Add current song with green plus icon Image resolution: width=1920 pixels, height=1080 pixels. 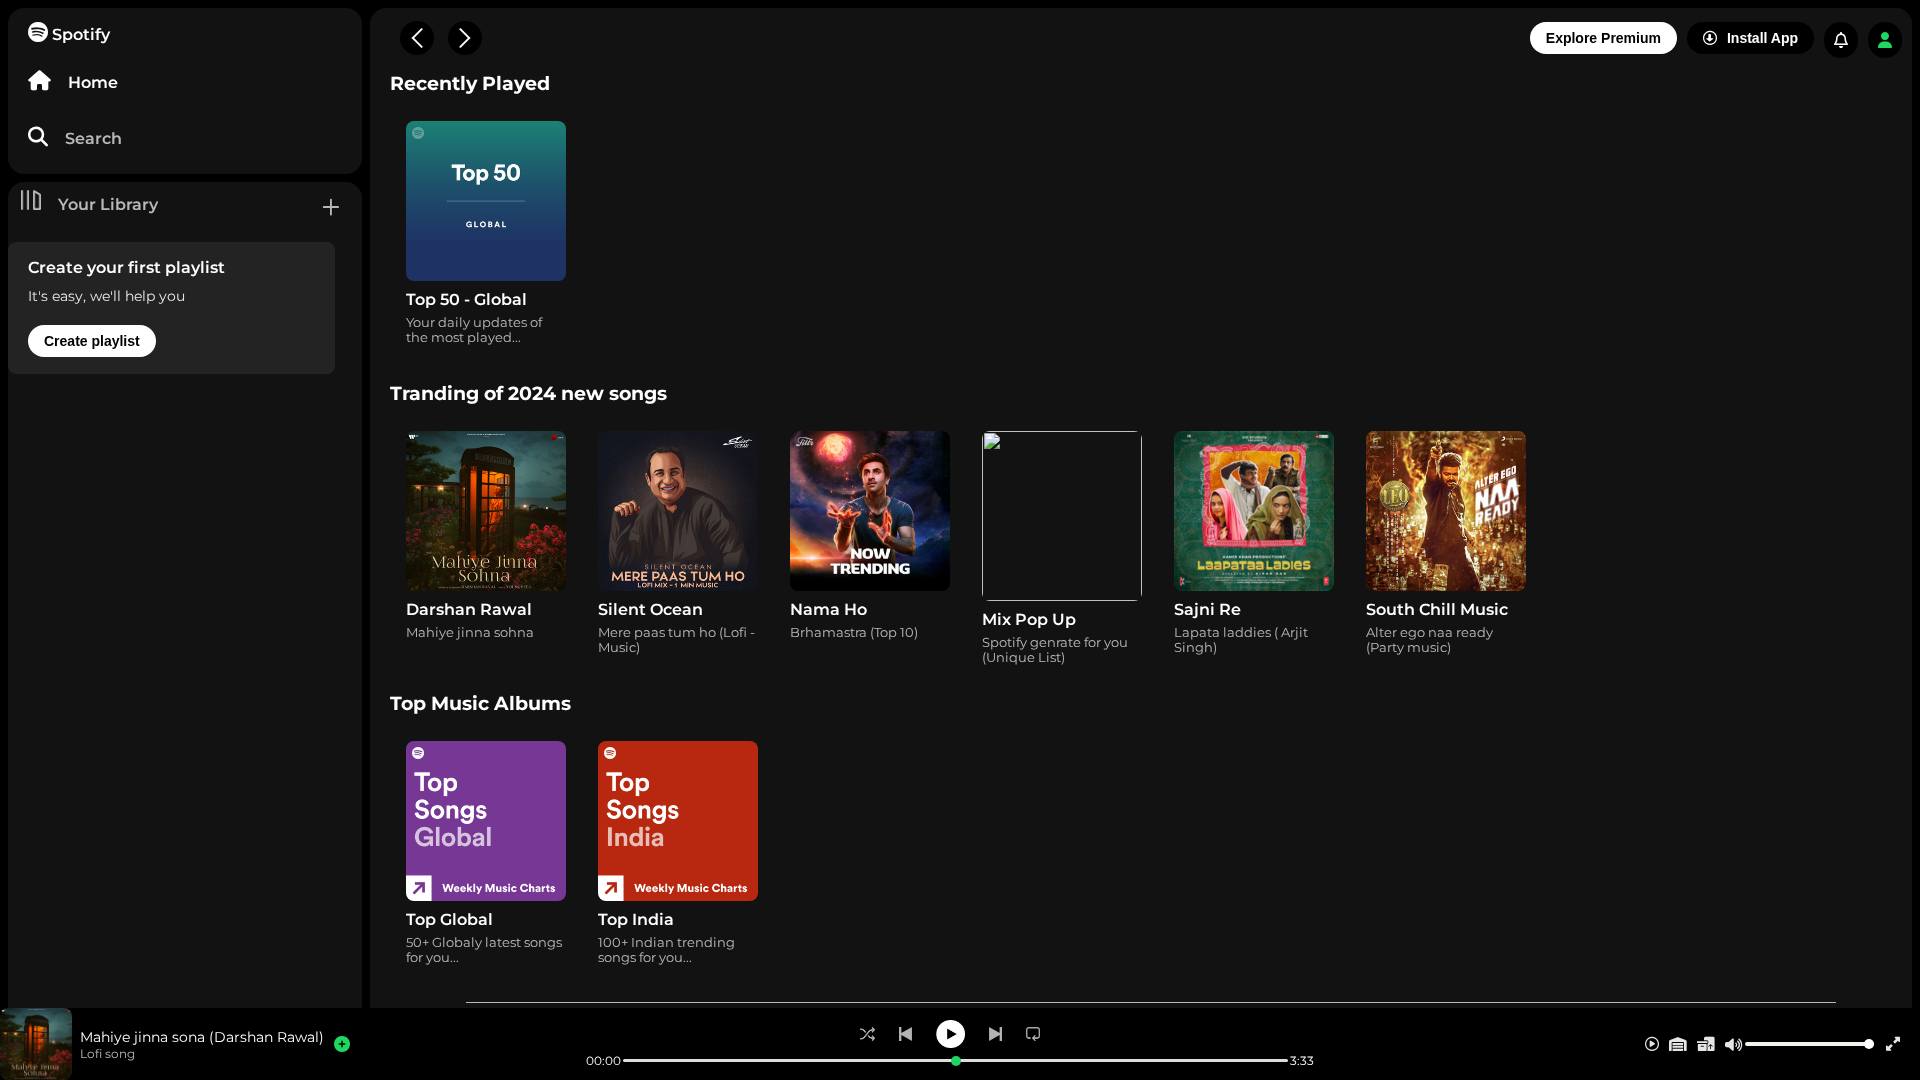[342, 1044]
